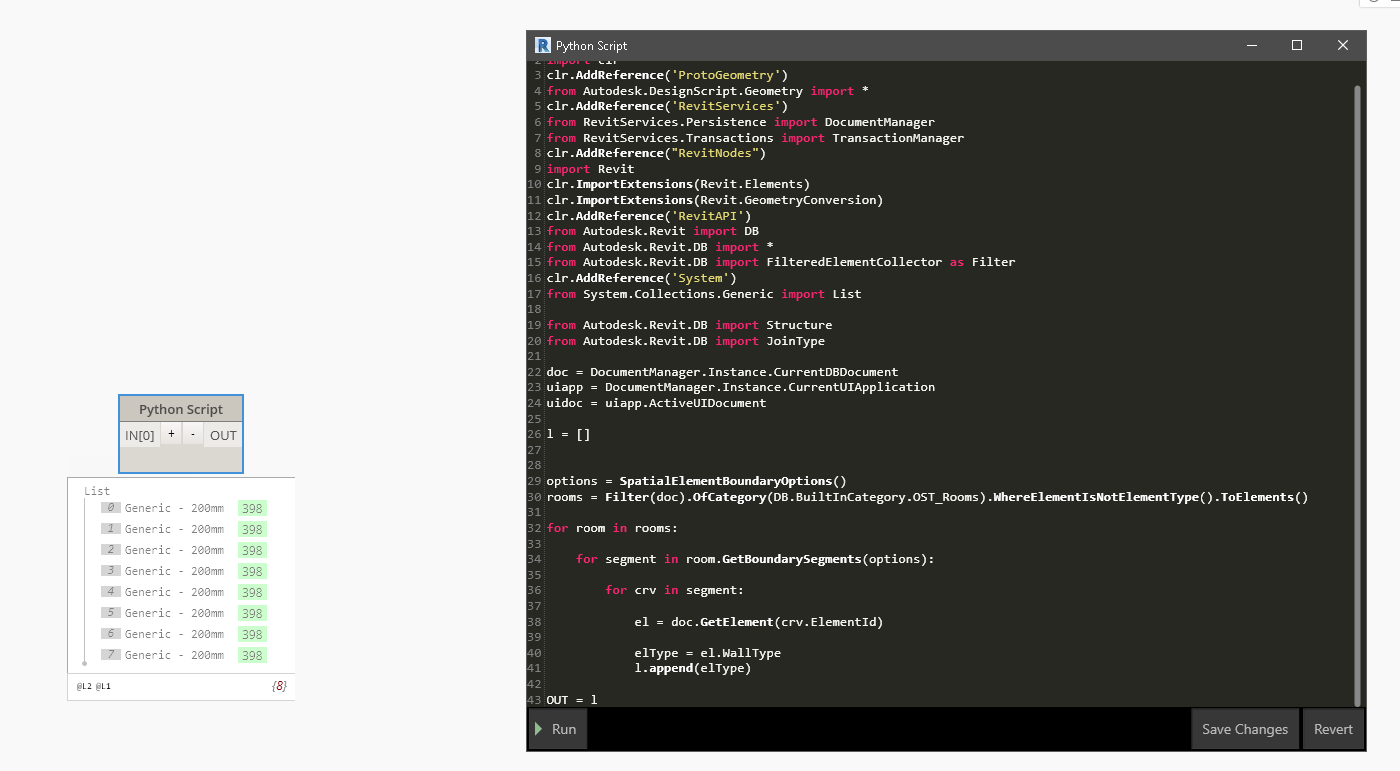Image resolution: width=1400 pixels, height=771 pixels.
Task: Click 'doc = DocumentManager' on line 22
Action: (722, 372)
